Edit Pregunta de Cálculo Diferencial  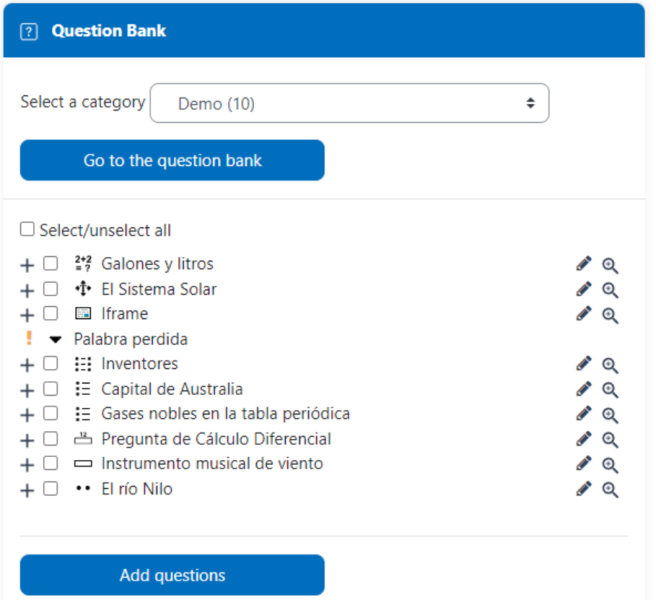tap(584, 439)
